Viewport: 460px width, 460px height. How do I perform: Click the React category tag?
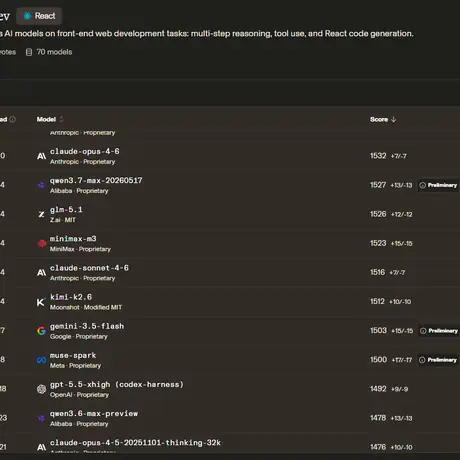39,16
